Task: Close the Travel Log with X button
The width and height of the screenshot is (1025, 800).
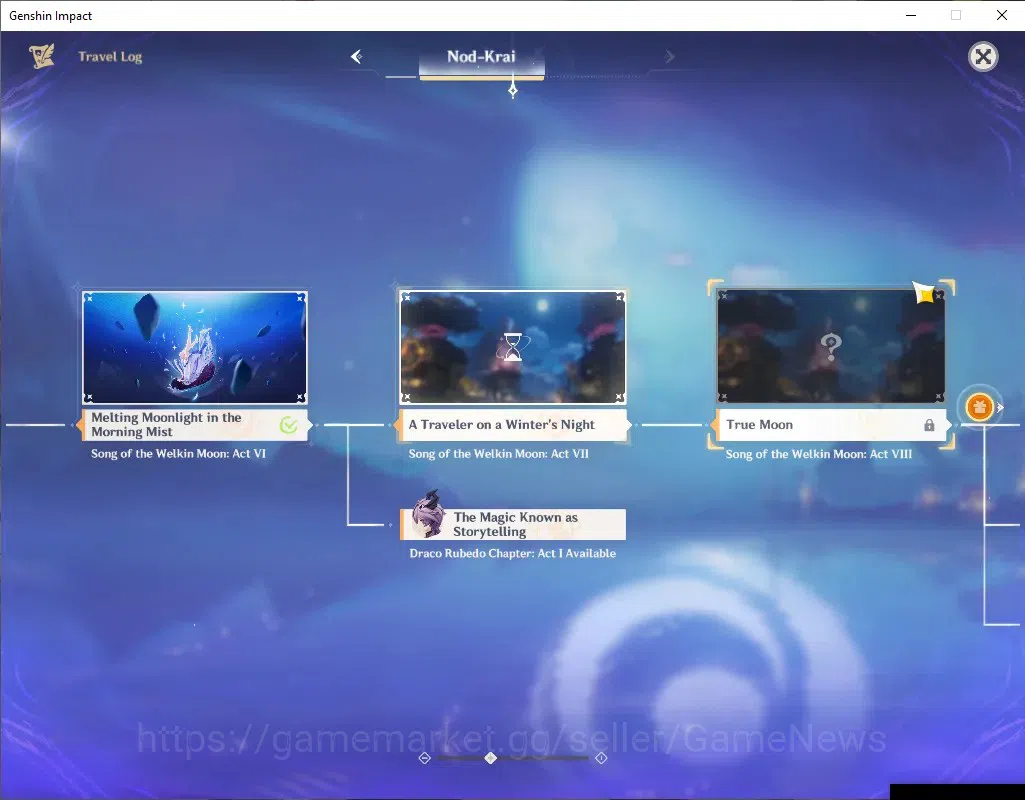Action: tap(983, 57)
